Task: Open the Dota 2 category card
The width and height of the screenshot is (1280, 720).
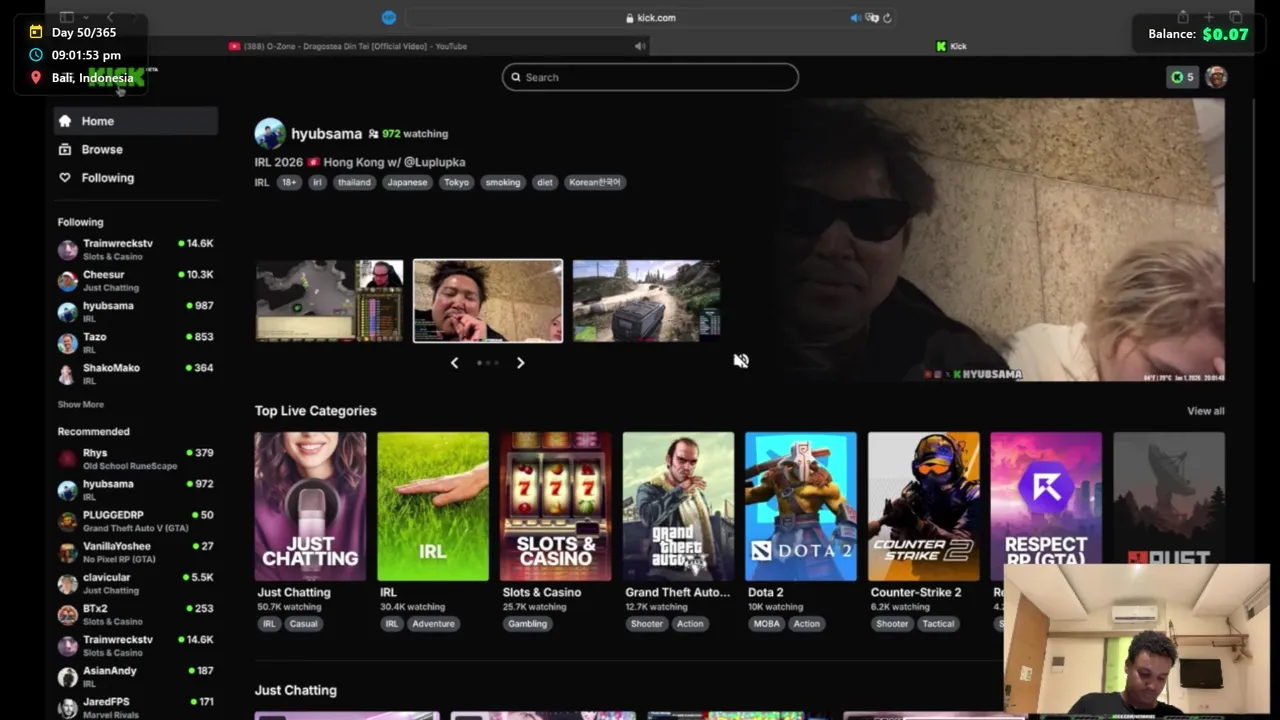Action: pyautogui.click(x=801, y=506)
